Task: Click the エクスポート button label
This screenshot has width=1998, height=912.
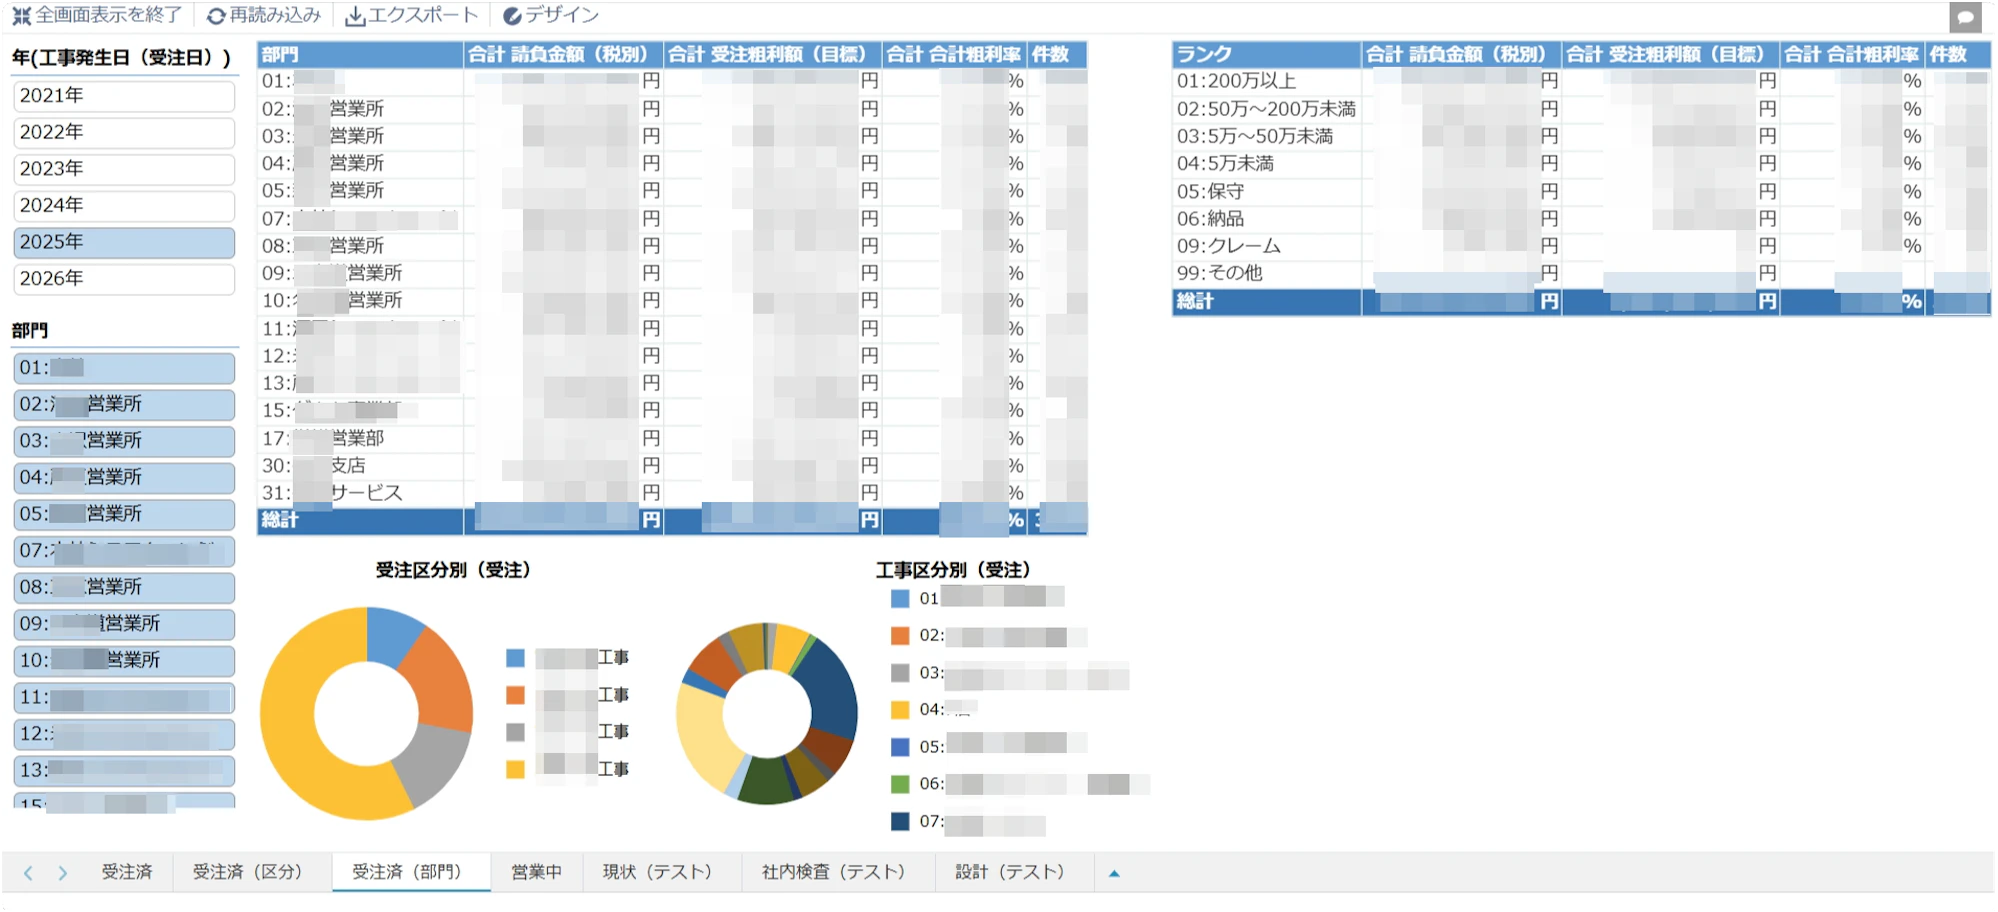Action: pos(423,15)
